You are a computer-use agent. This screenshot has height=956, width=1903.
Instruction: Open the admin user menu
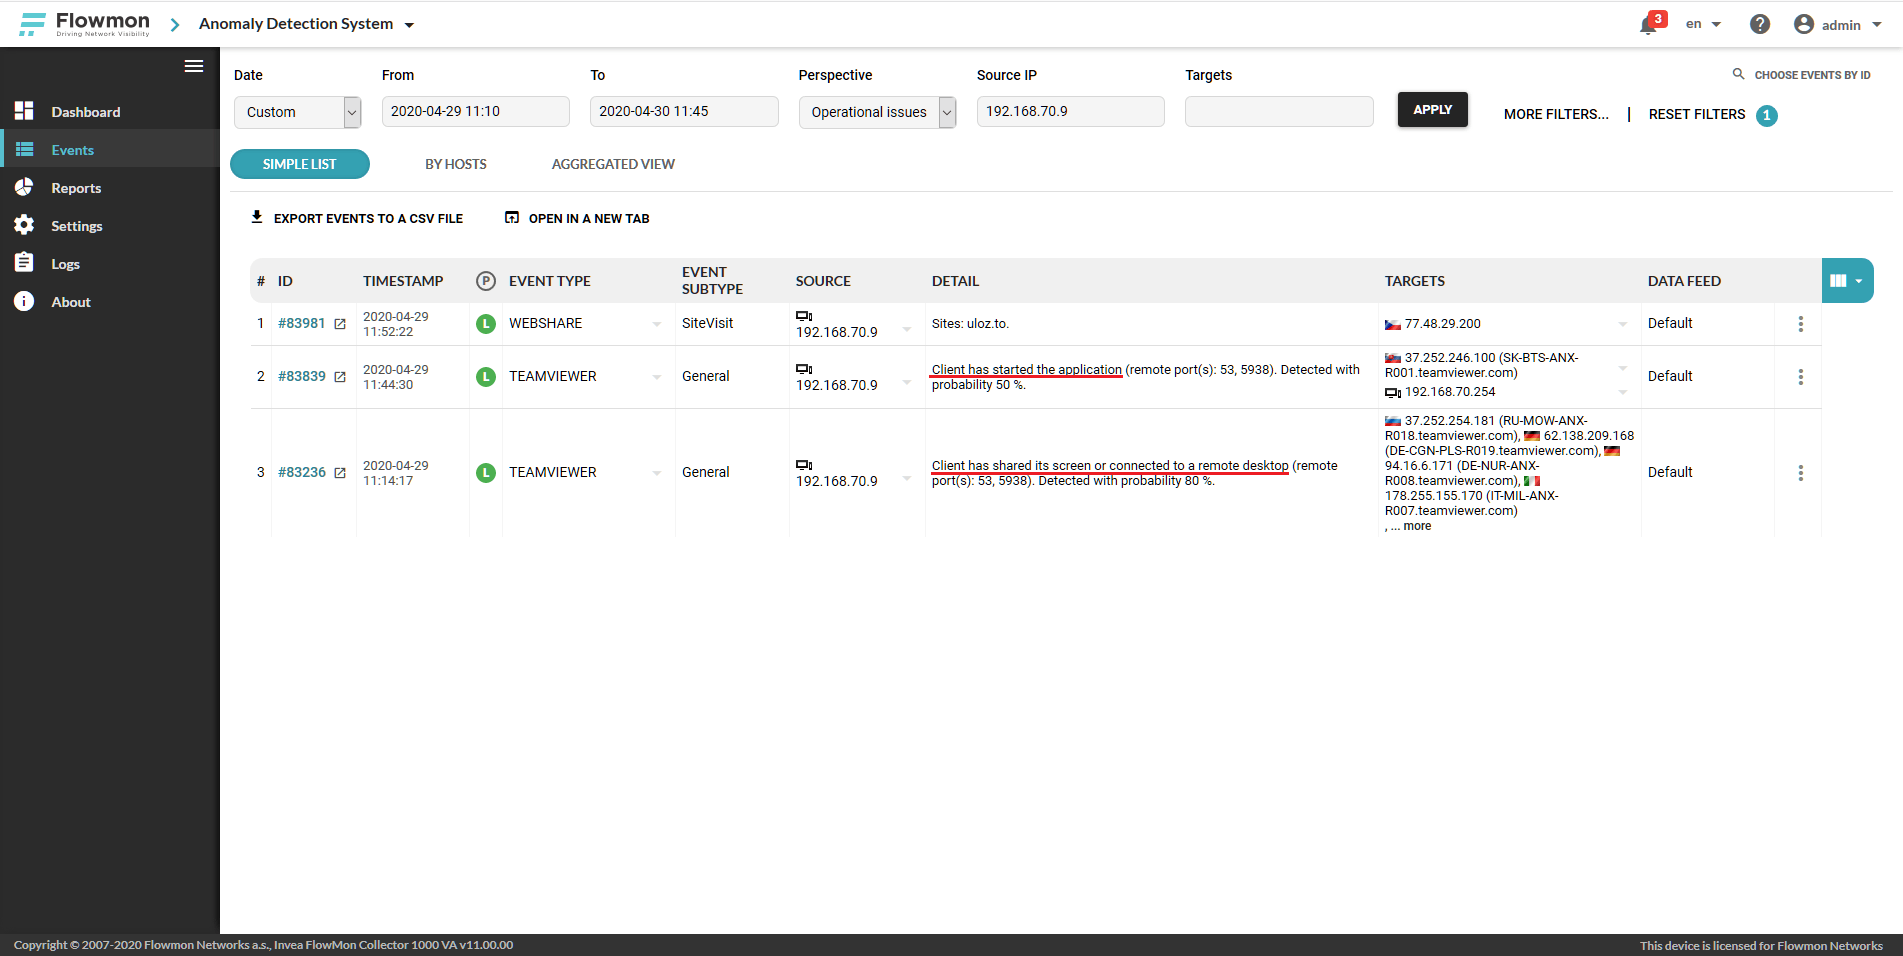[x=1838, y=25]
